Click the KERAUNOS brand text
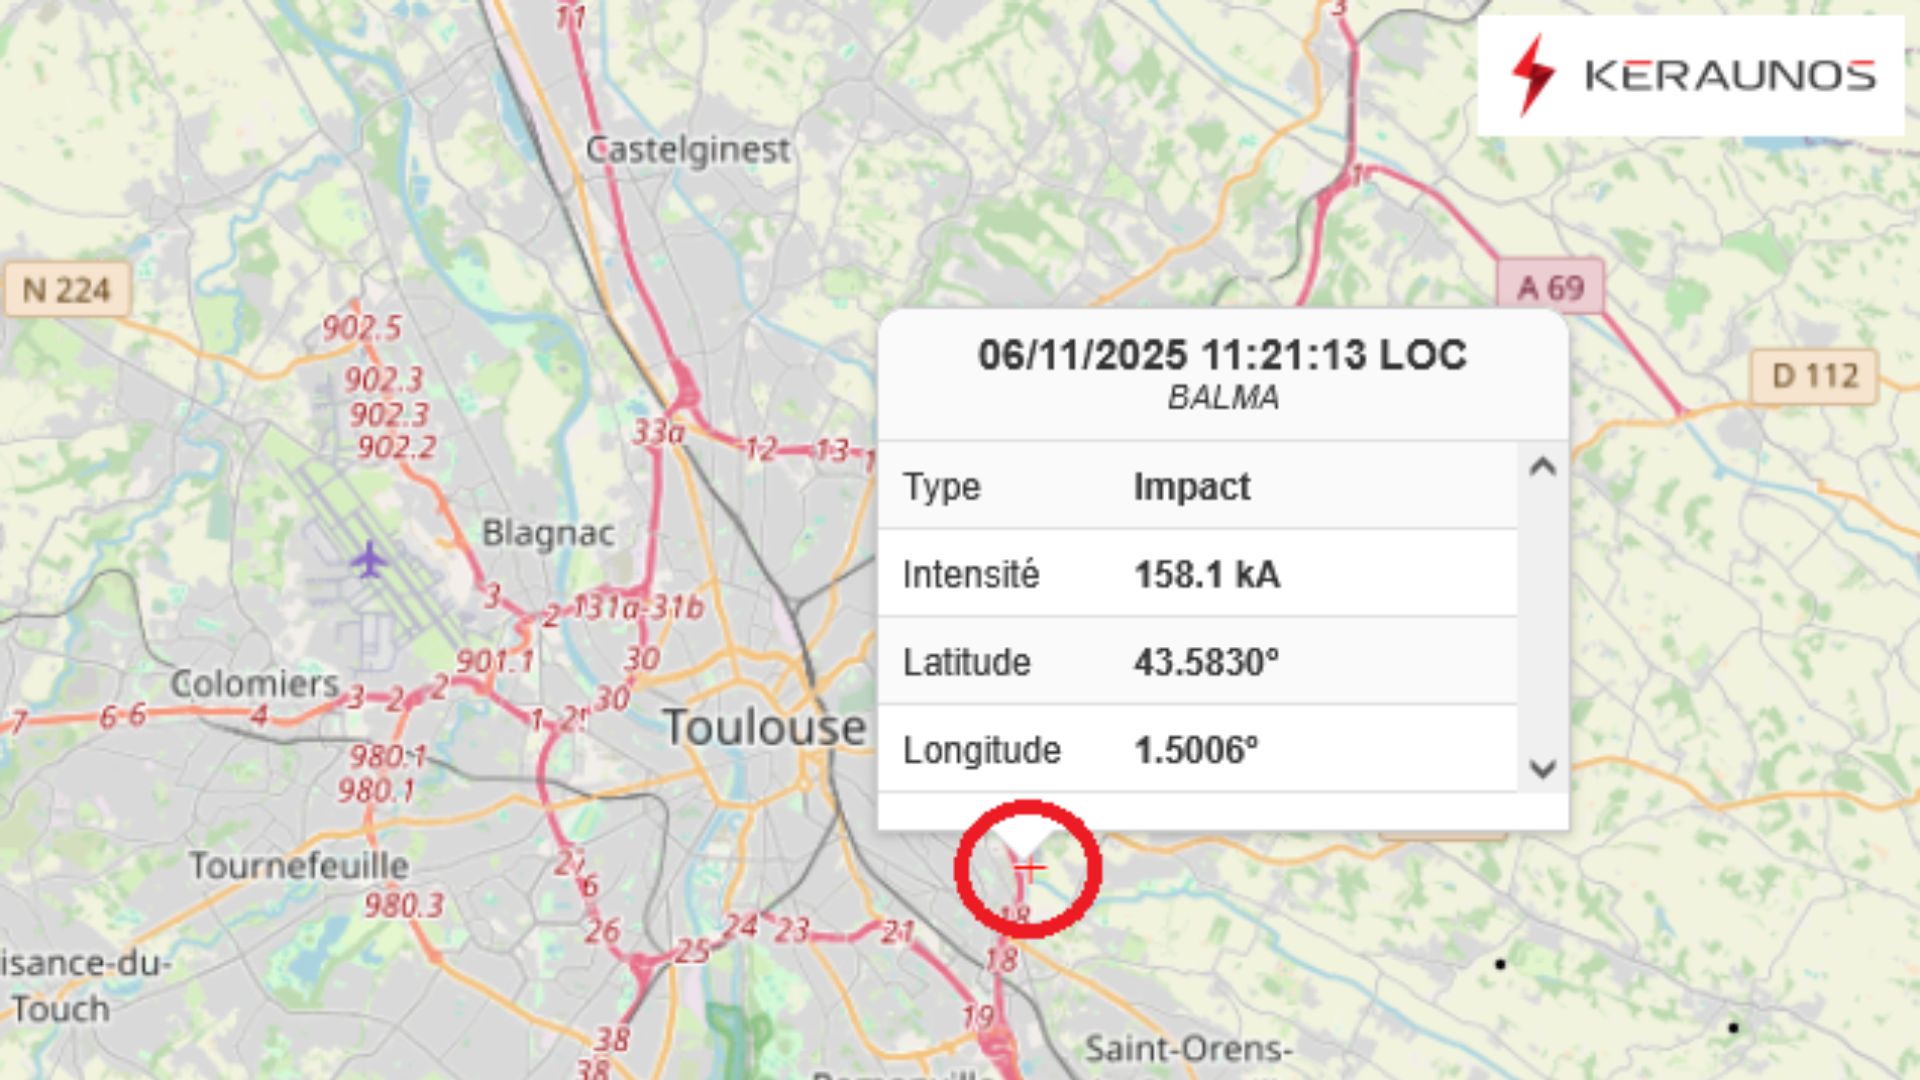Screen dimensions: 1920x1080 click(x=1730, y=76)
